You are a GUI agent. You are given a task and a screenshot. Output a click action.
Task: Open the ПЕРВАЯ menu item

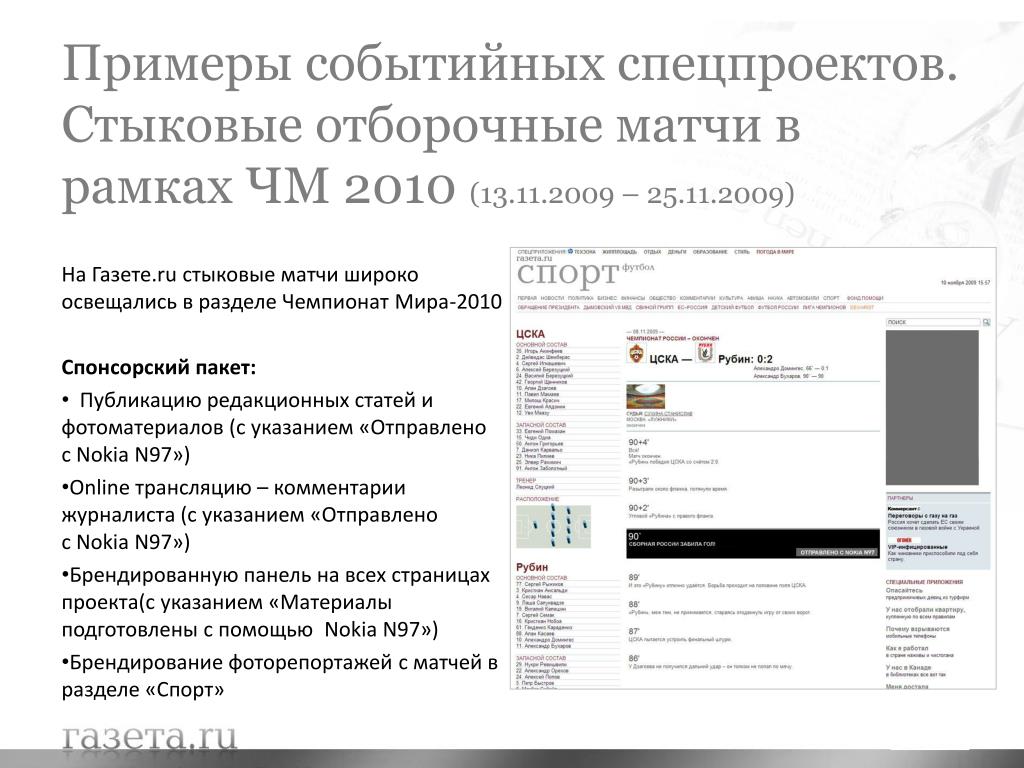coord(527,298)
